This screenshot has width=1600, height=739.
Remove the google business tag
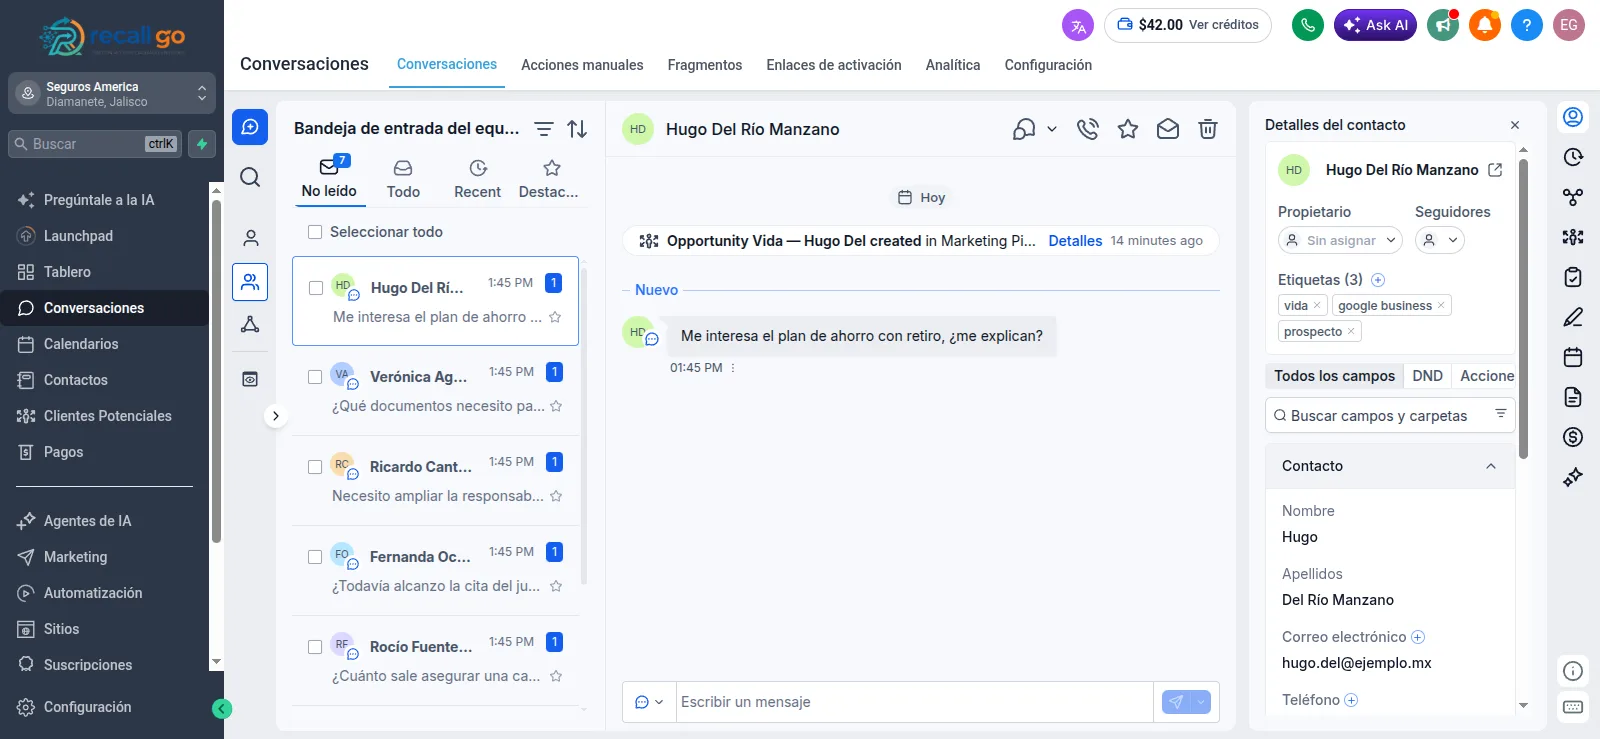pyautogui.click(x=1441, y=306)
